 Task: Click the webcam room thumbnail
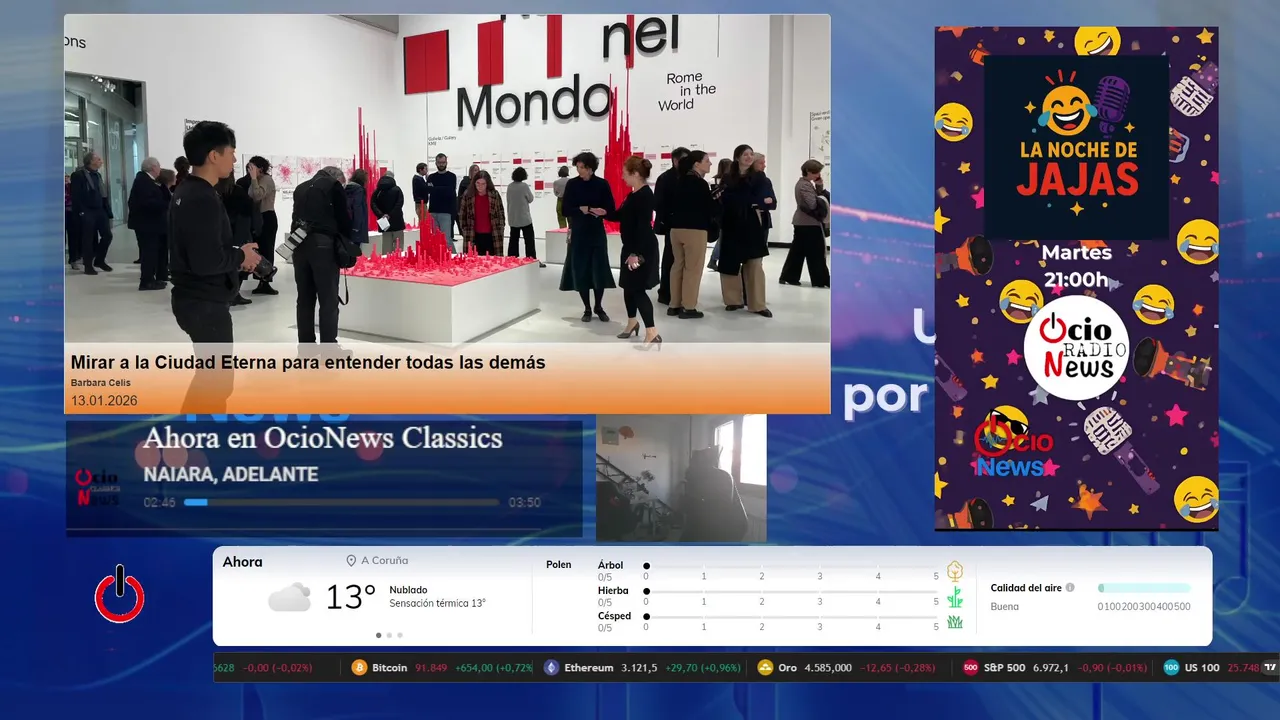tap(681, 478)
